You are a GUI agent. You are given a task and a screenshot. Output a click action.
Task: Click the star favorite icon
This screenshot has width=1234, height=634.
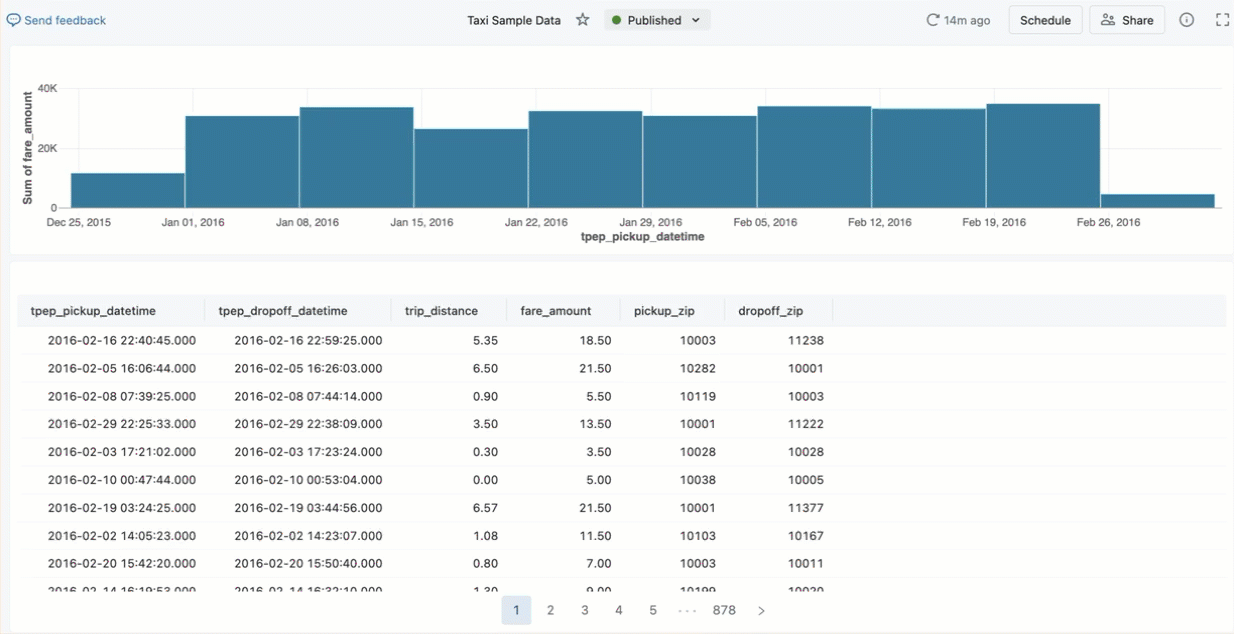pyautogui.click(x=583, y=20)
